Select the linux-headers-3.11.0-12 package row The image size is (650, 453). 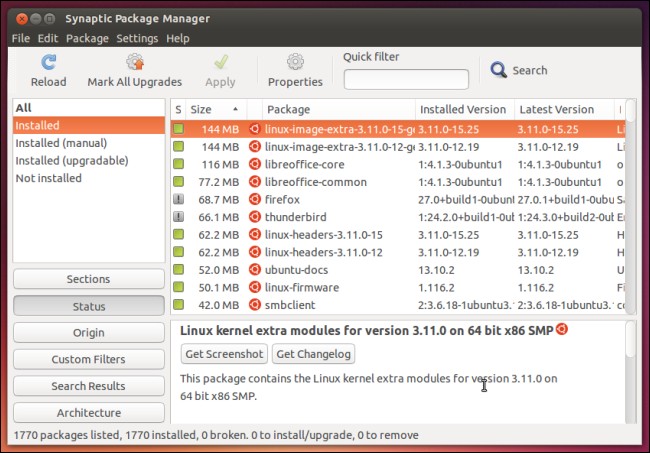[398, 252]
